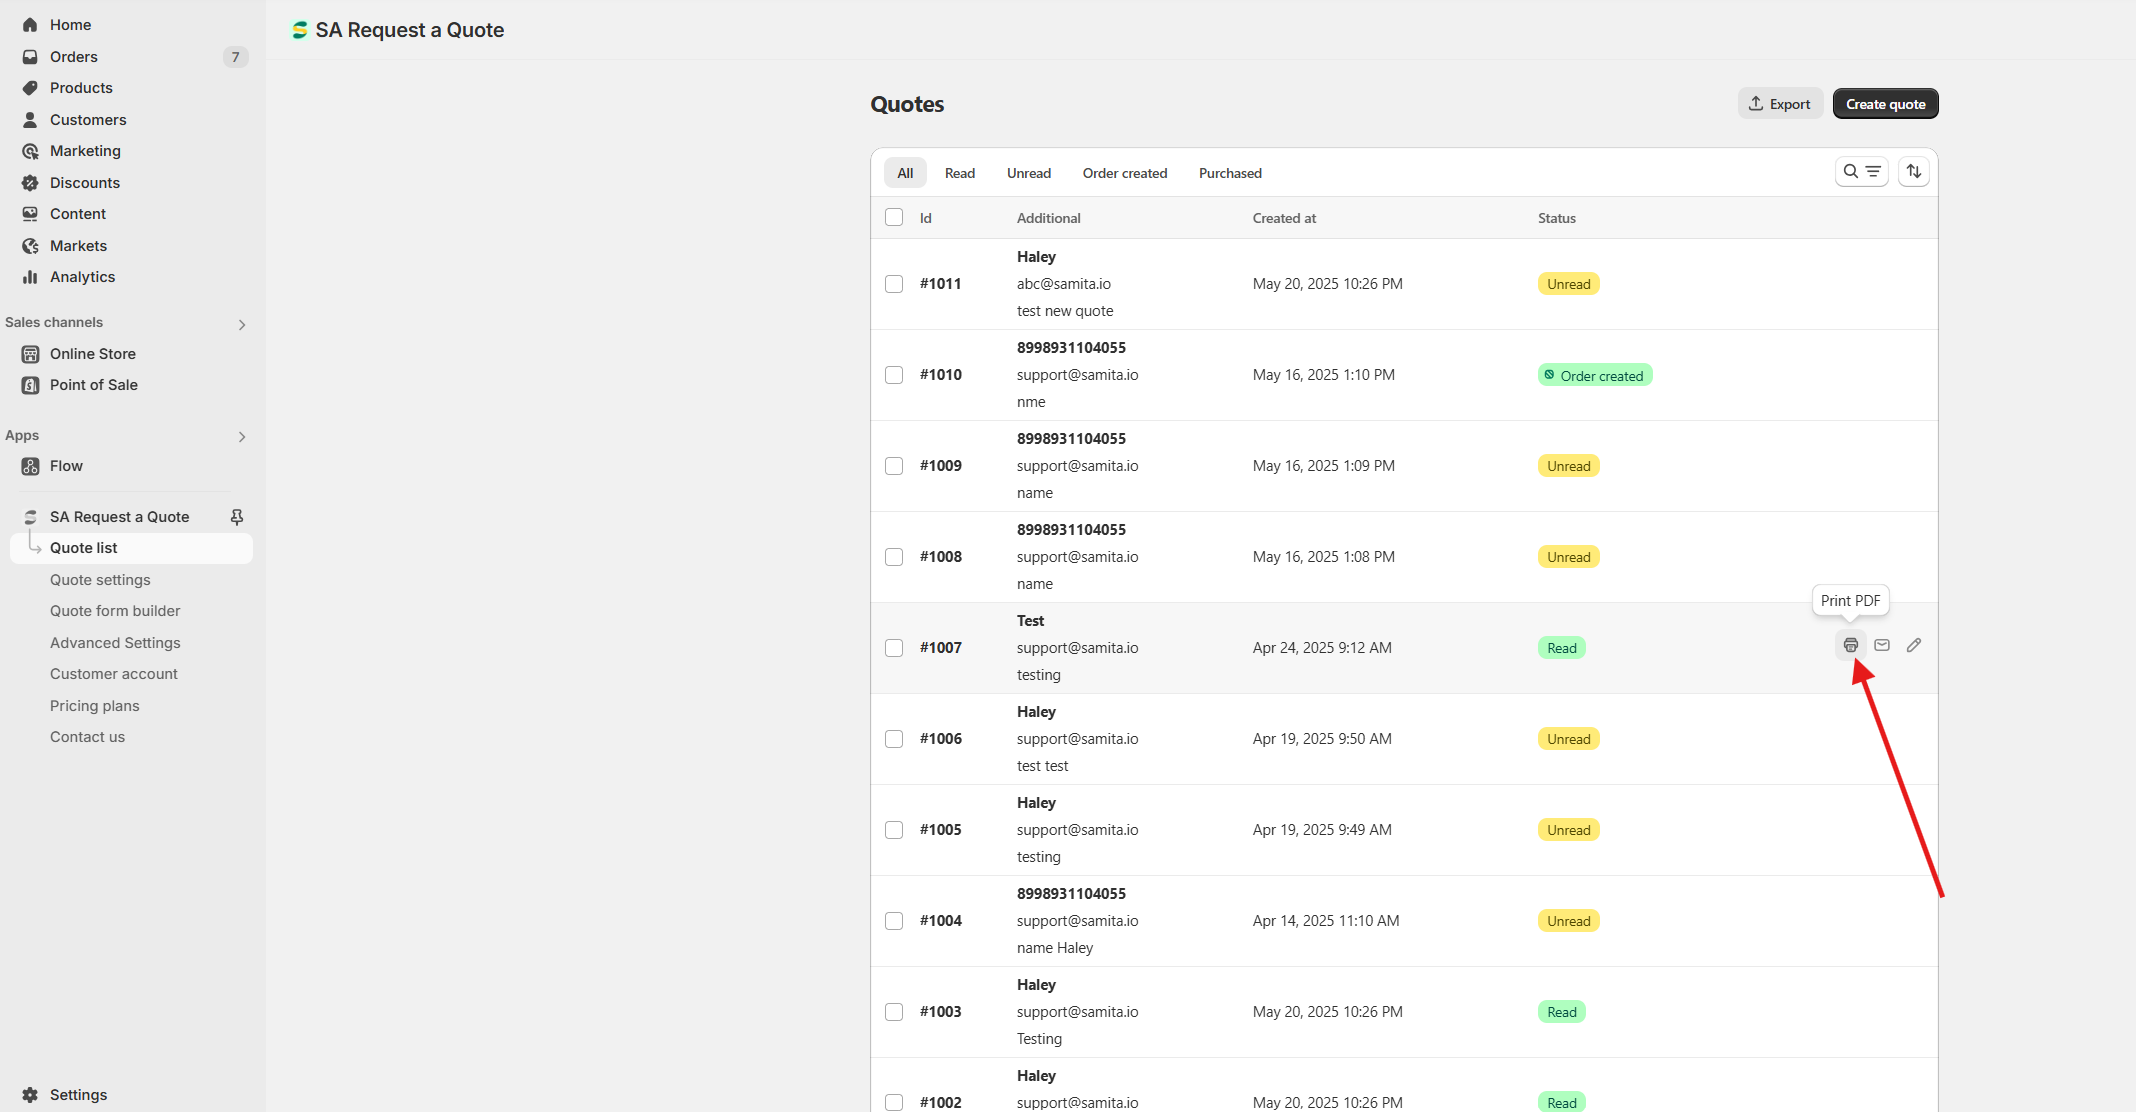Viewport: 2136px width, 1112px height.
Task: Open quote #1010 by its id
Action: [x=941, y=375]
